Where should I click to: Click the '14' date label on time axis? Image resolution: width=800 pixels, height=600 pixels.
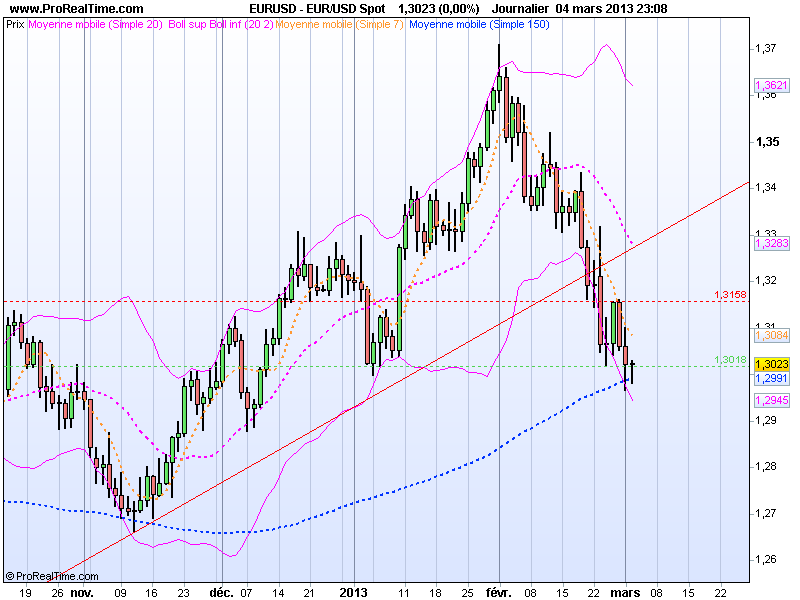278,592
